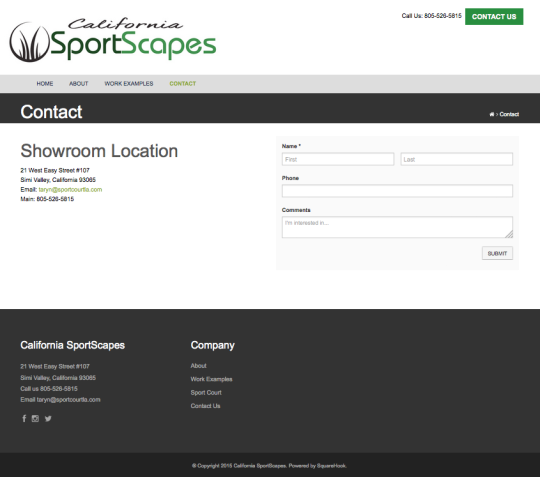
Task: Follow the SquareHook link in copyright
Action: tap(331, 466)
